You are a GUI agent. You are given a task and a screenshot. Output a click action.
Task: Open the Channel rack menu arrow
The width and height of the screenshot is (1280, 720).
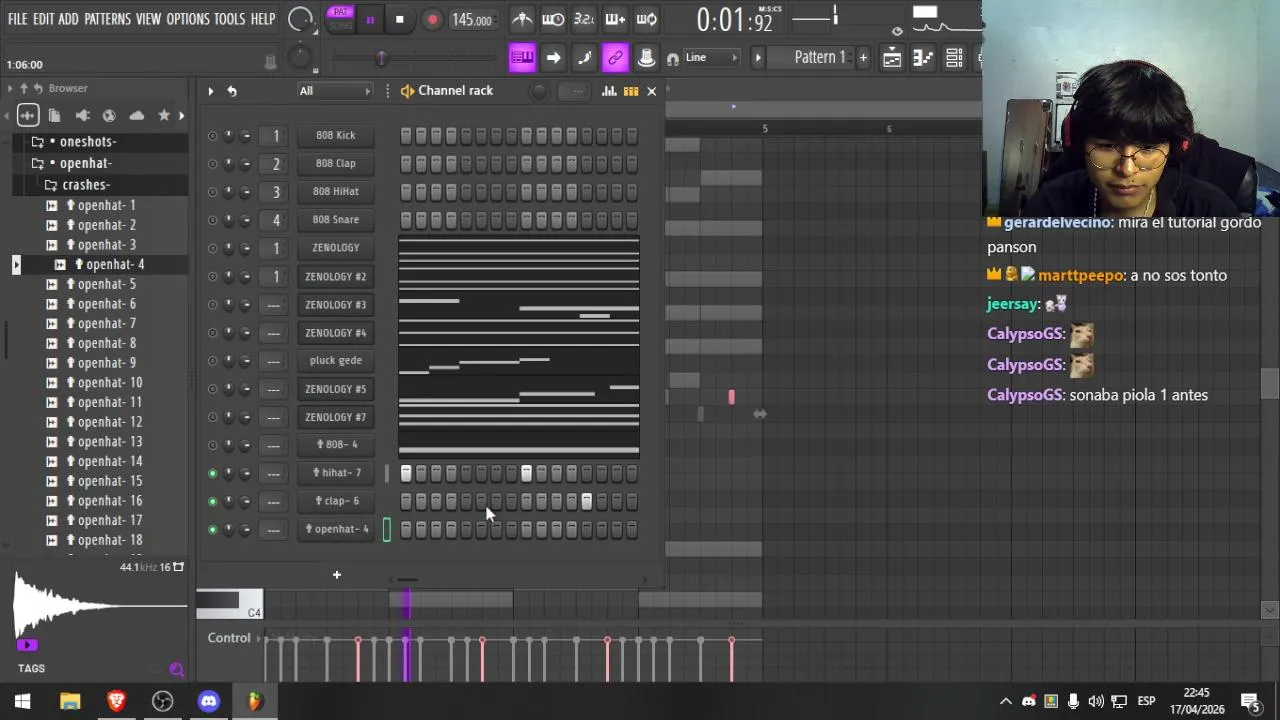(210, 91)
